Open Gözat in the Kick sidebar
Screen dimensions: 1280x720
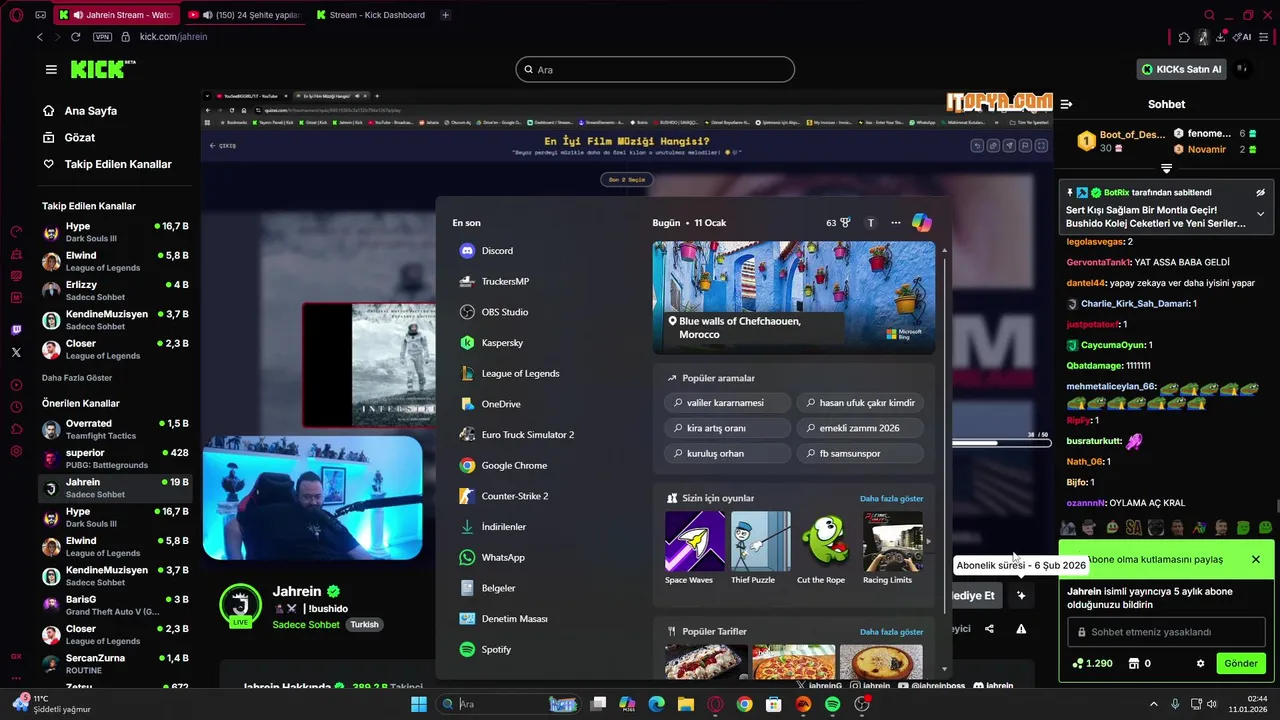tap(80, 137)
